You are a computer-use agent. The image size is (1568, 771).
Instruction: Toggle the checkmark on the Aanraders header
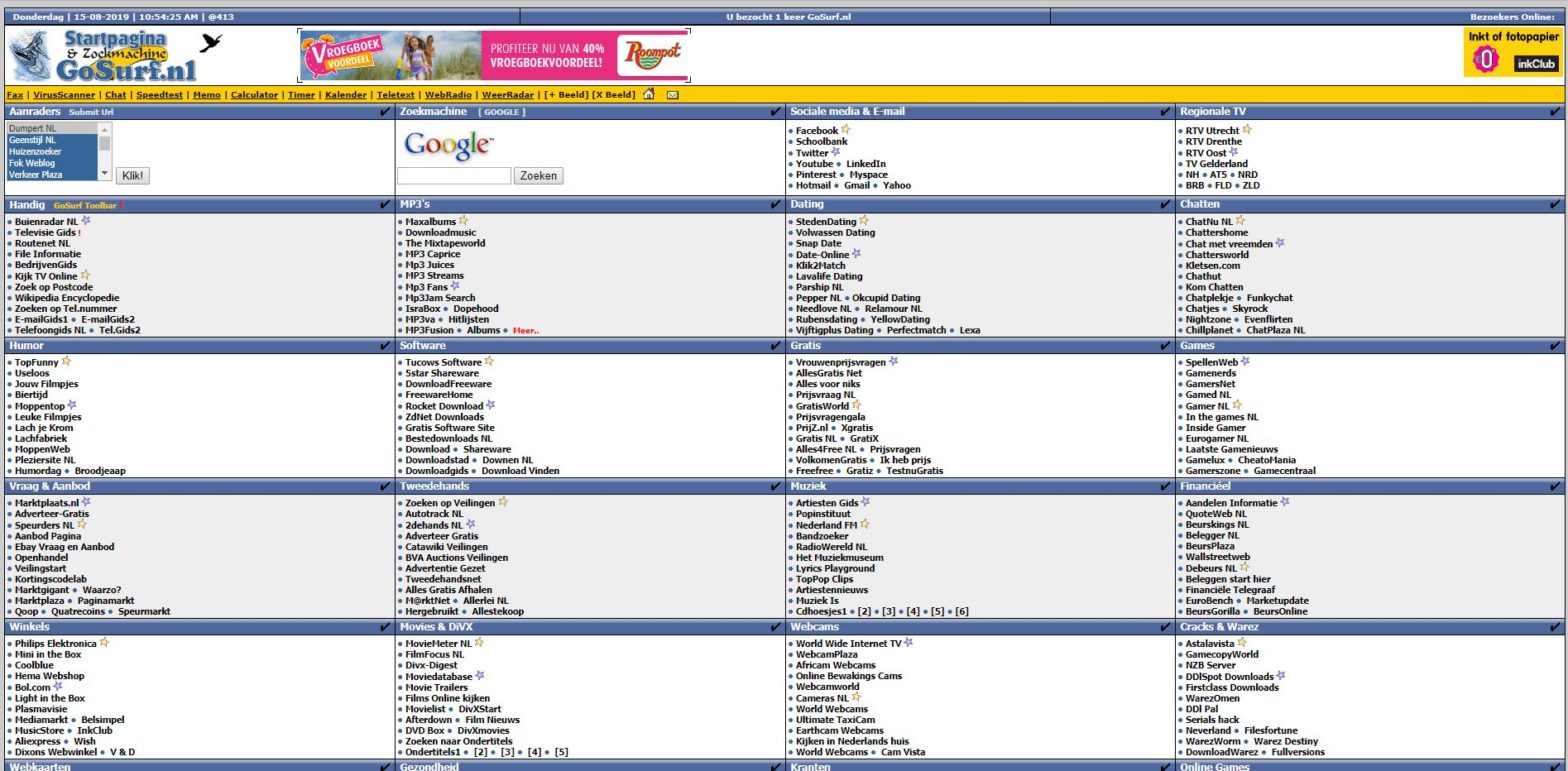[386, 112]
